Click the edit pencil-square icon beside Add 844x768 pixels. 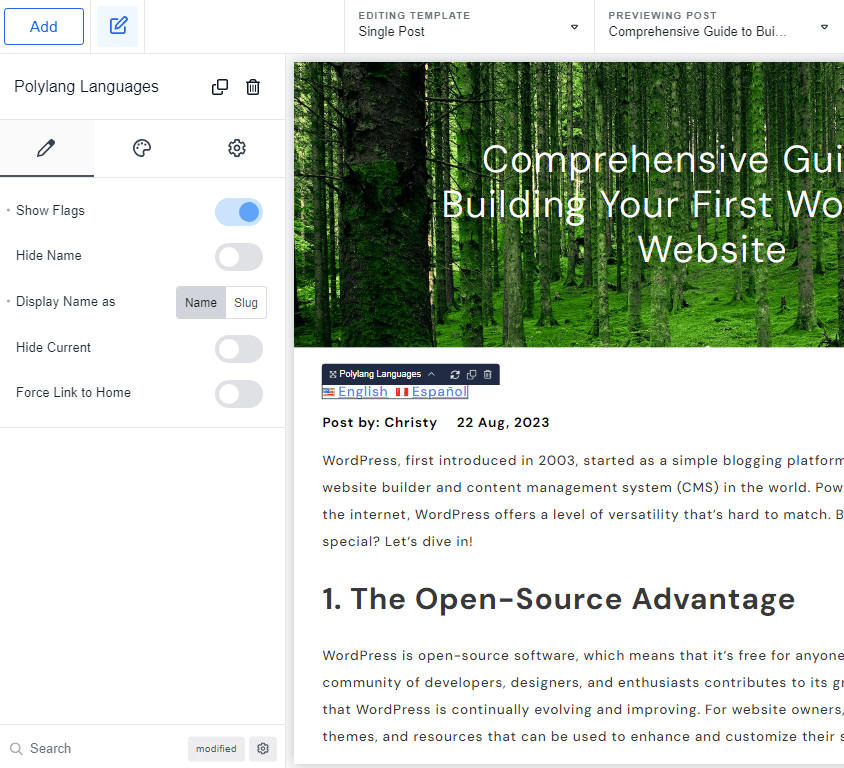[118, 26]
